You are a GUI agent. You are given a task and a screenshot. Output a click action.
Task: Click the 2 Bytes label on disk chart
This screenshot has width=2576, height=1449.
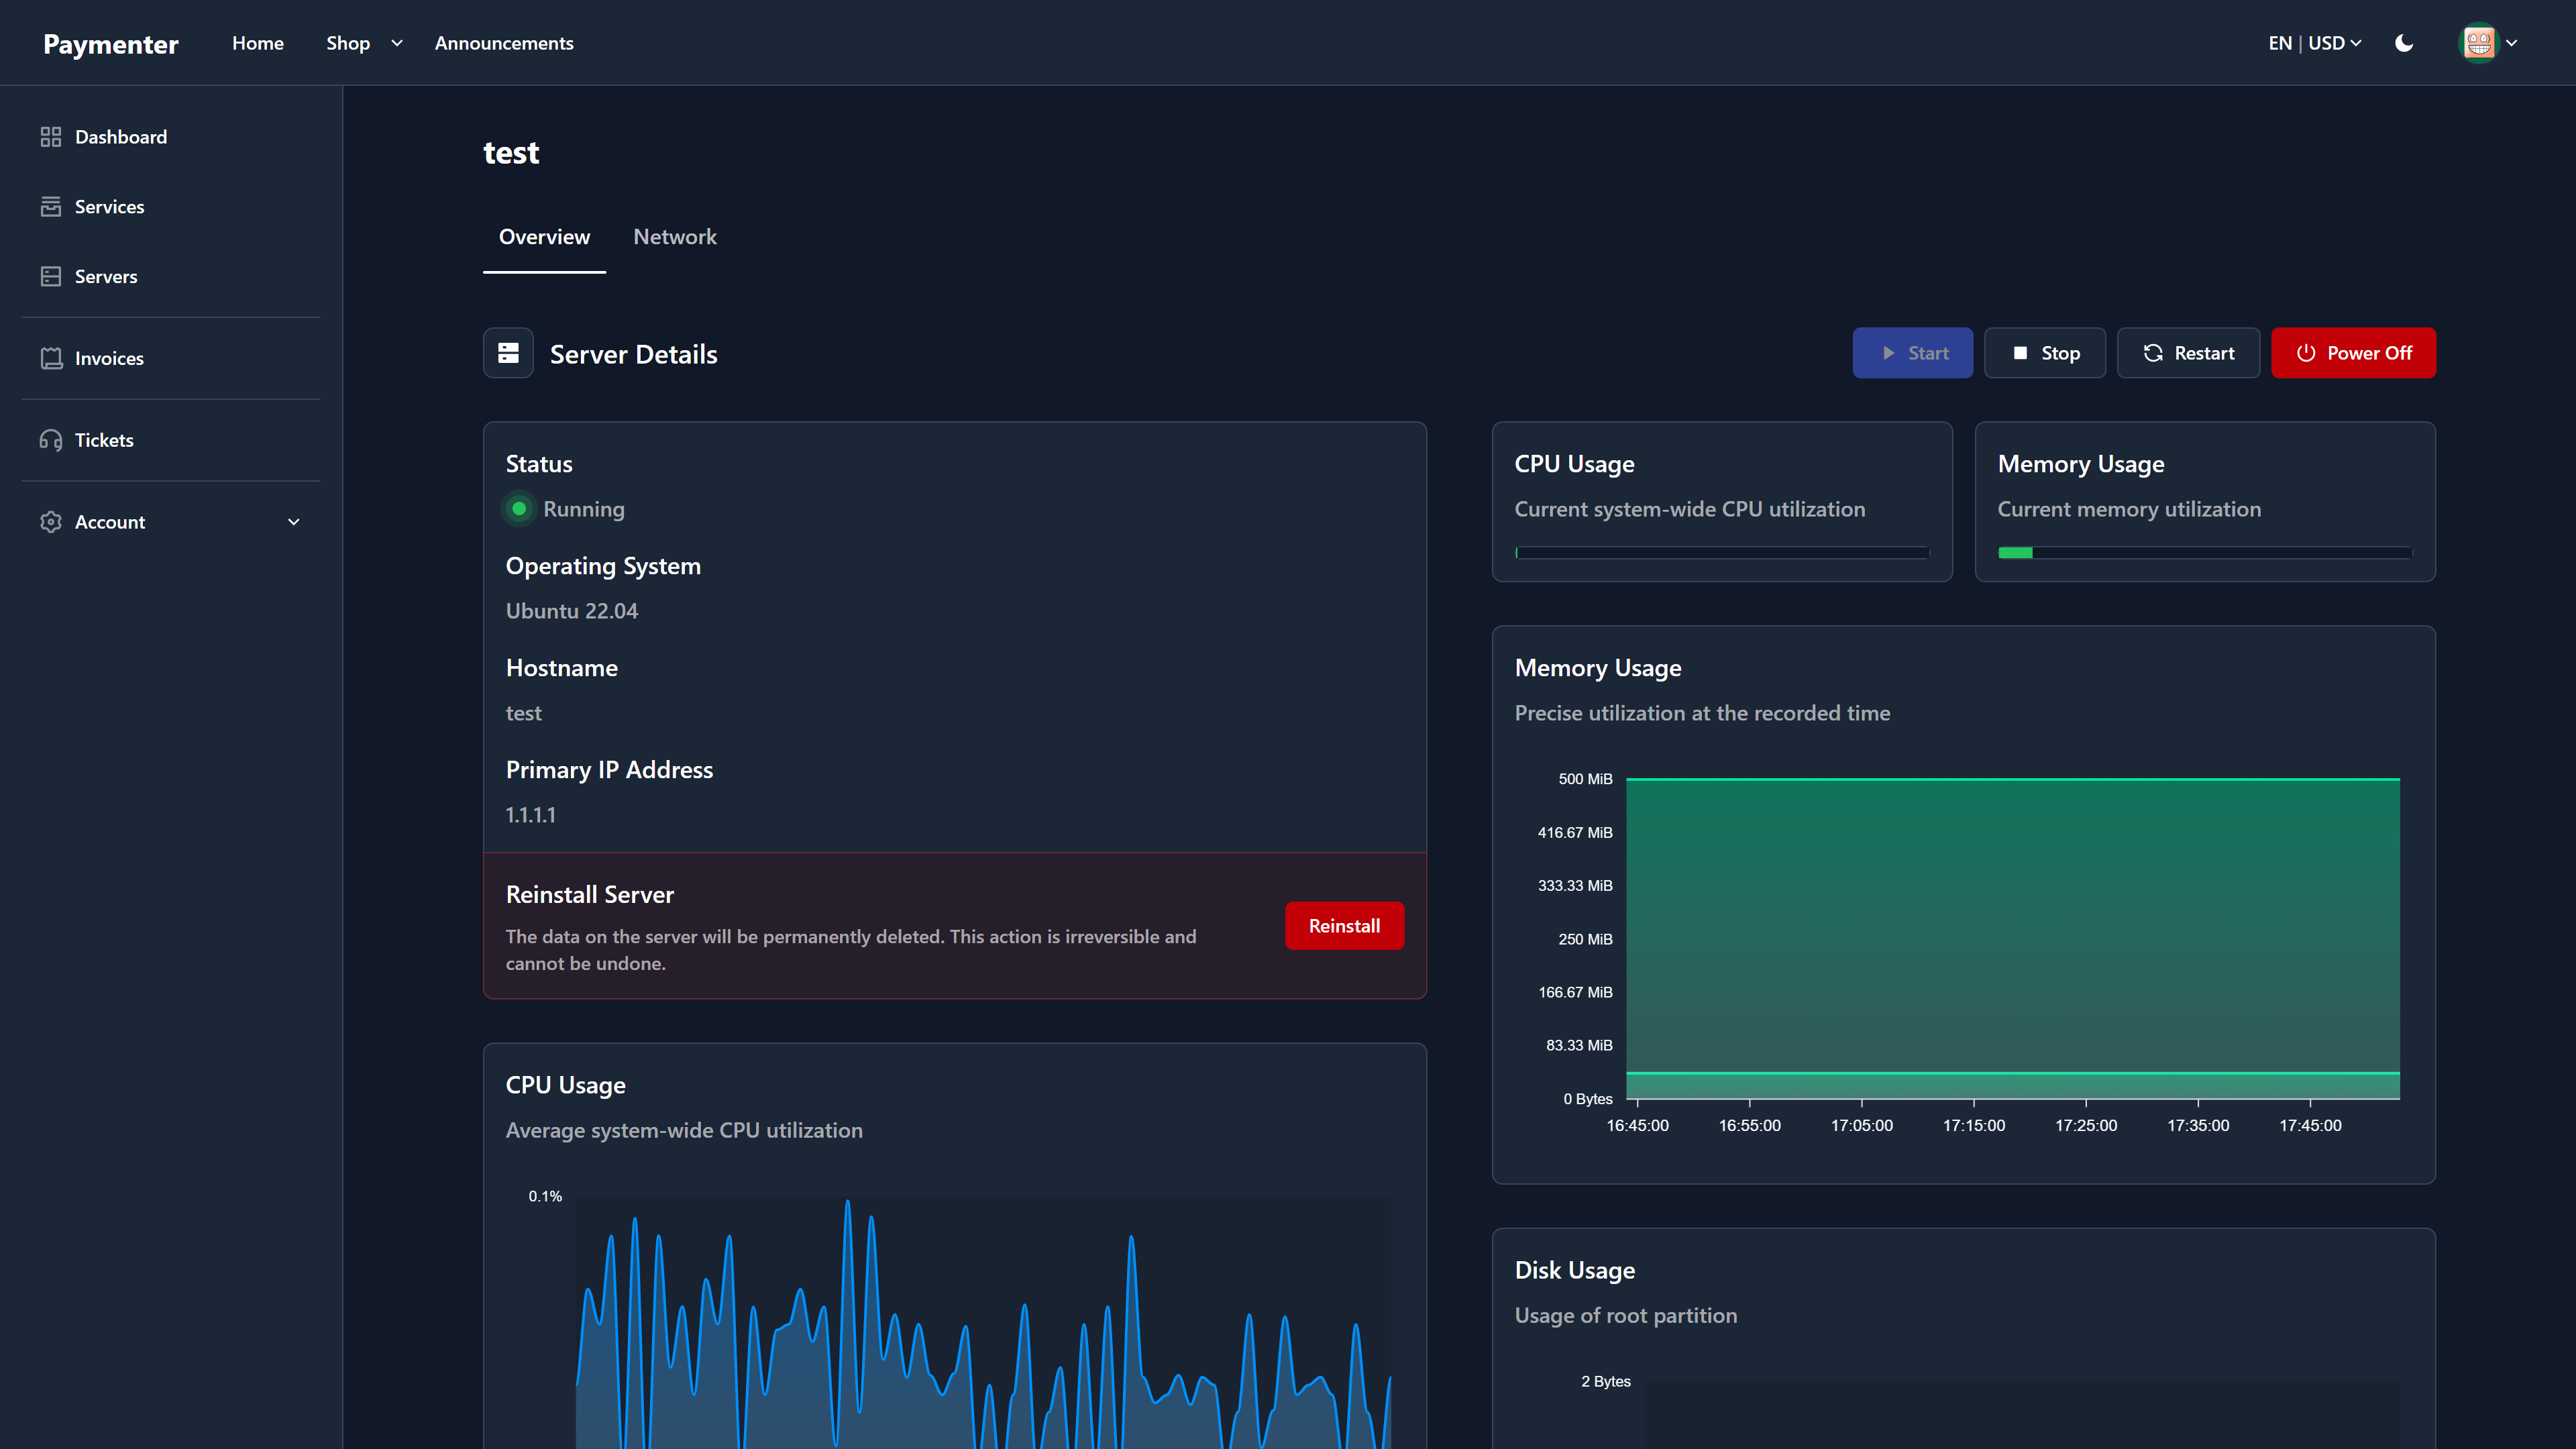(x=1606, y=1381)
